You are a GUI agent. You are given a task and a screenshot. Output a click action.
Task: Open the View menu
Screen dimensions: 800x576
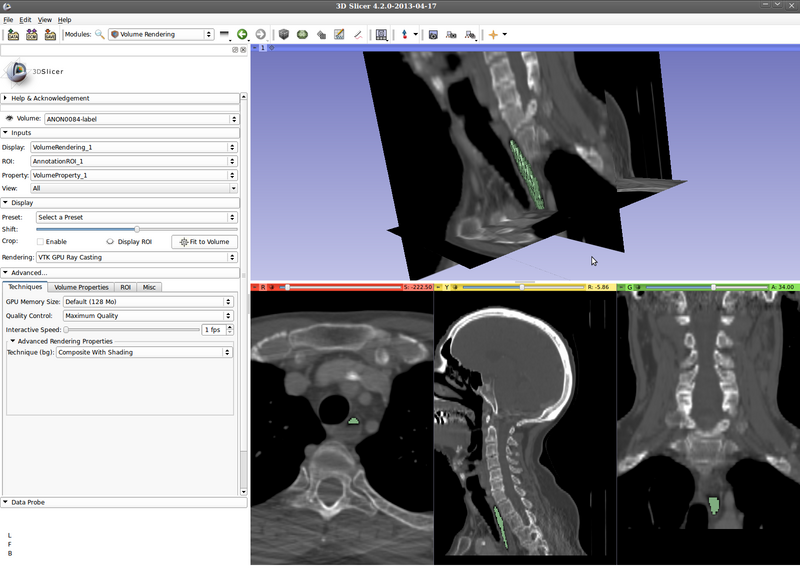pyautogui.click(x=45, y=19)
